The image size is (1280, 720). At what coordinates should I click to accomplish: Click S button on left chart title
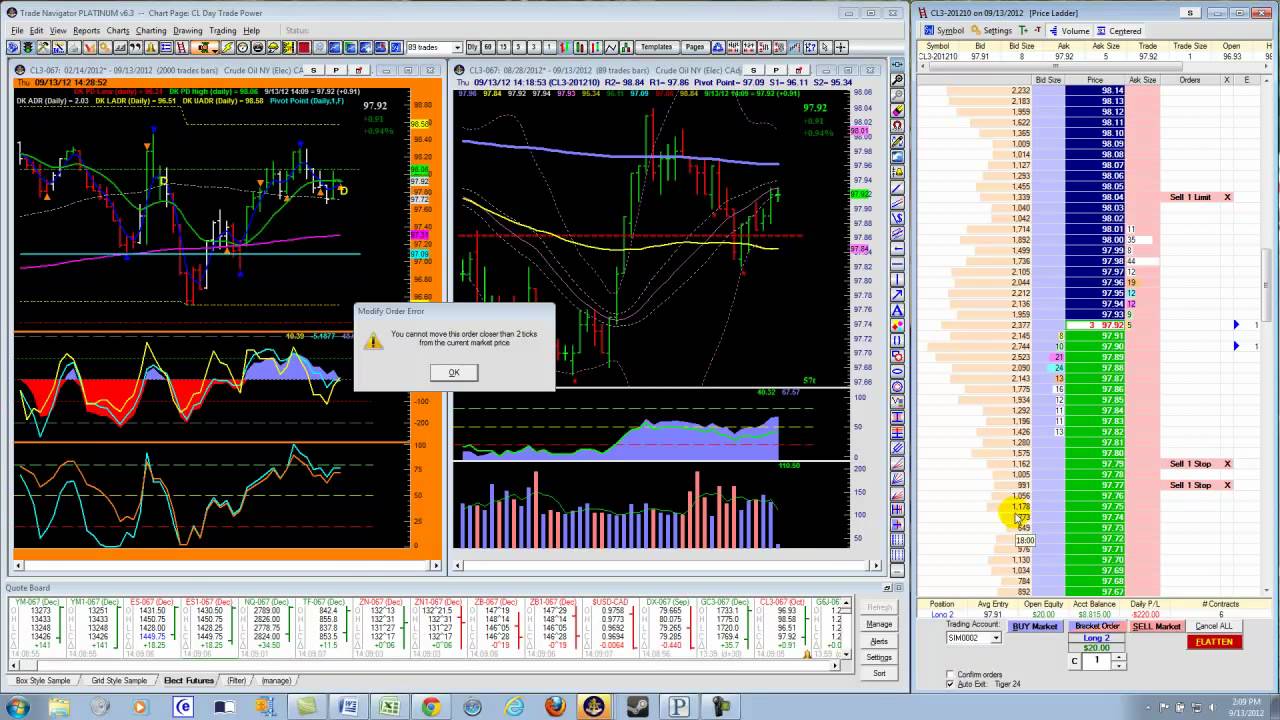[313, 70]
